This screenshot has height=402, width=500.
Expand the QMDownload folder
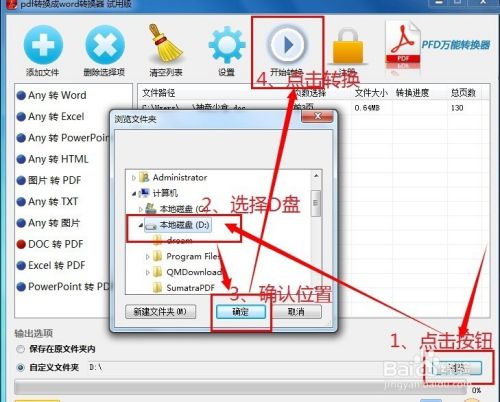148,272
